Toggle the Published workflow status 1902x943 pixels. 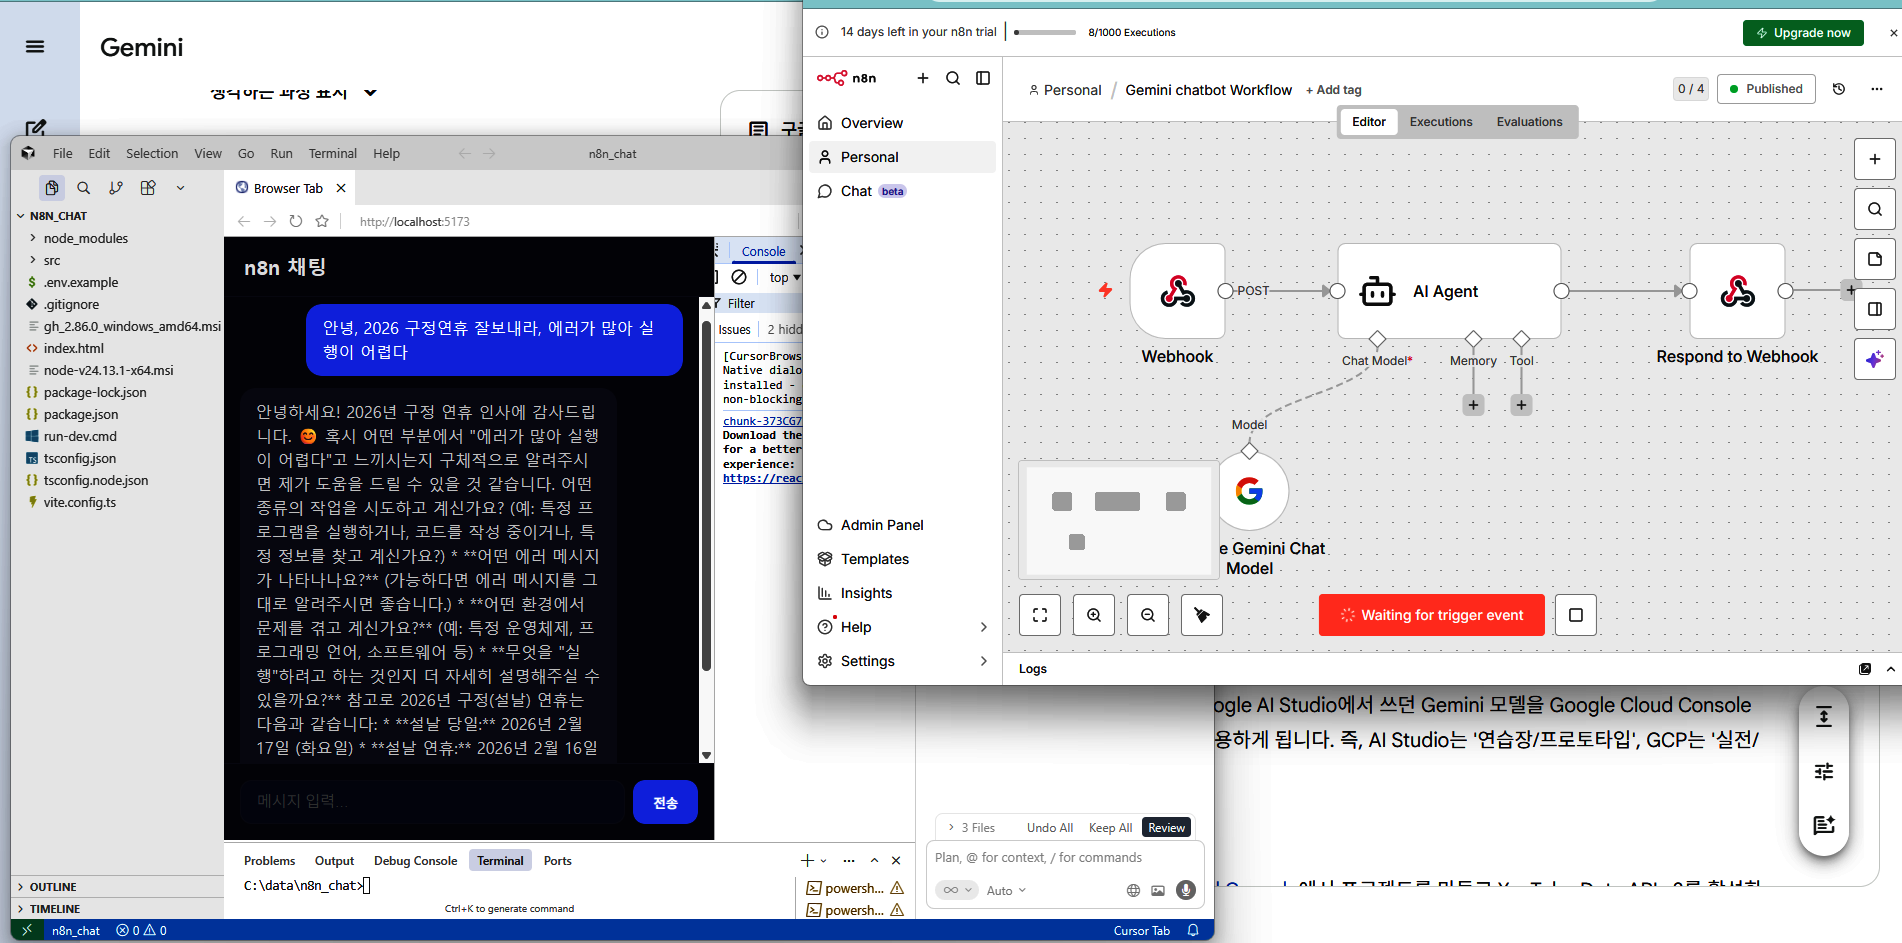pyautogui.click(x=1766, y=89)
